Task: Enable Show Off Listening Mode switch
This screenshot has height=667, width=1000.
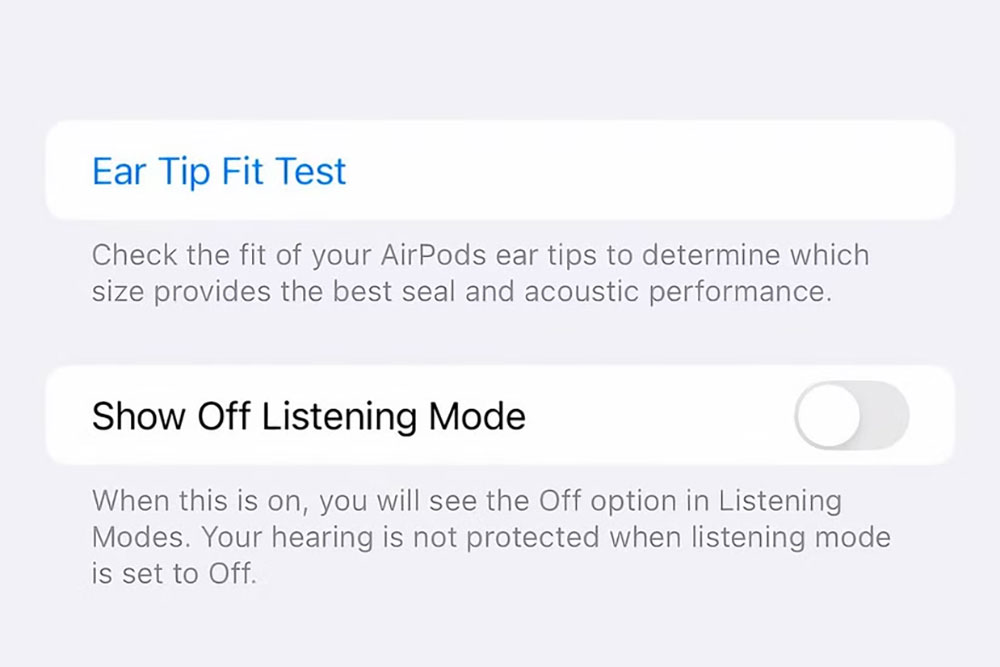Action: [851, 415]
